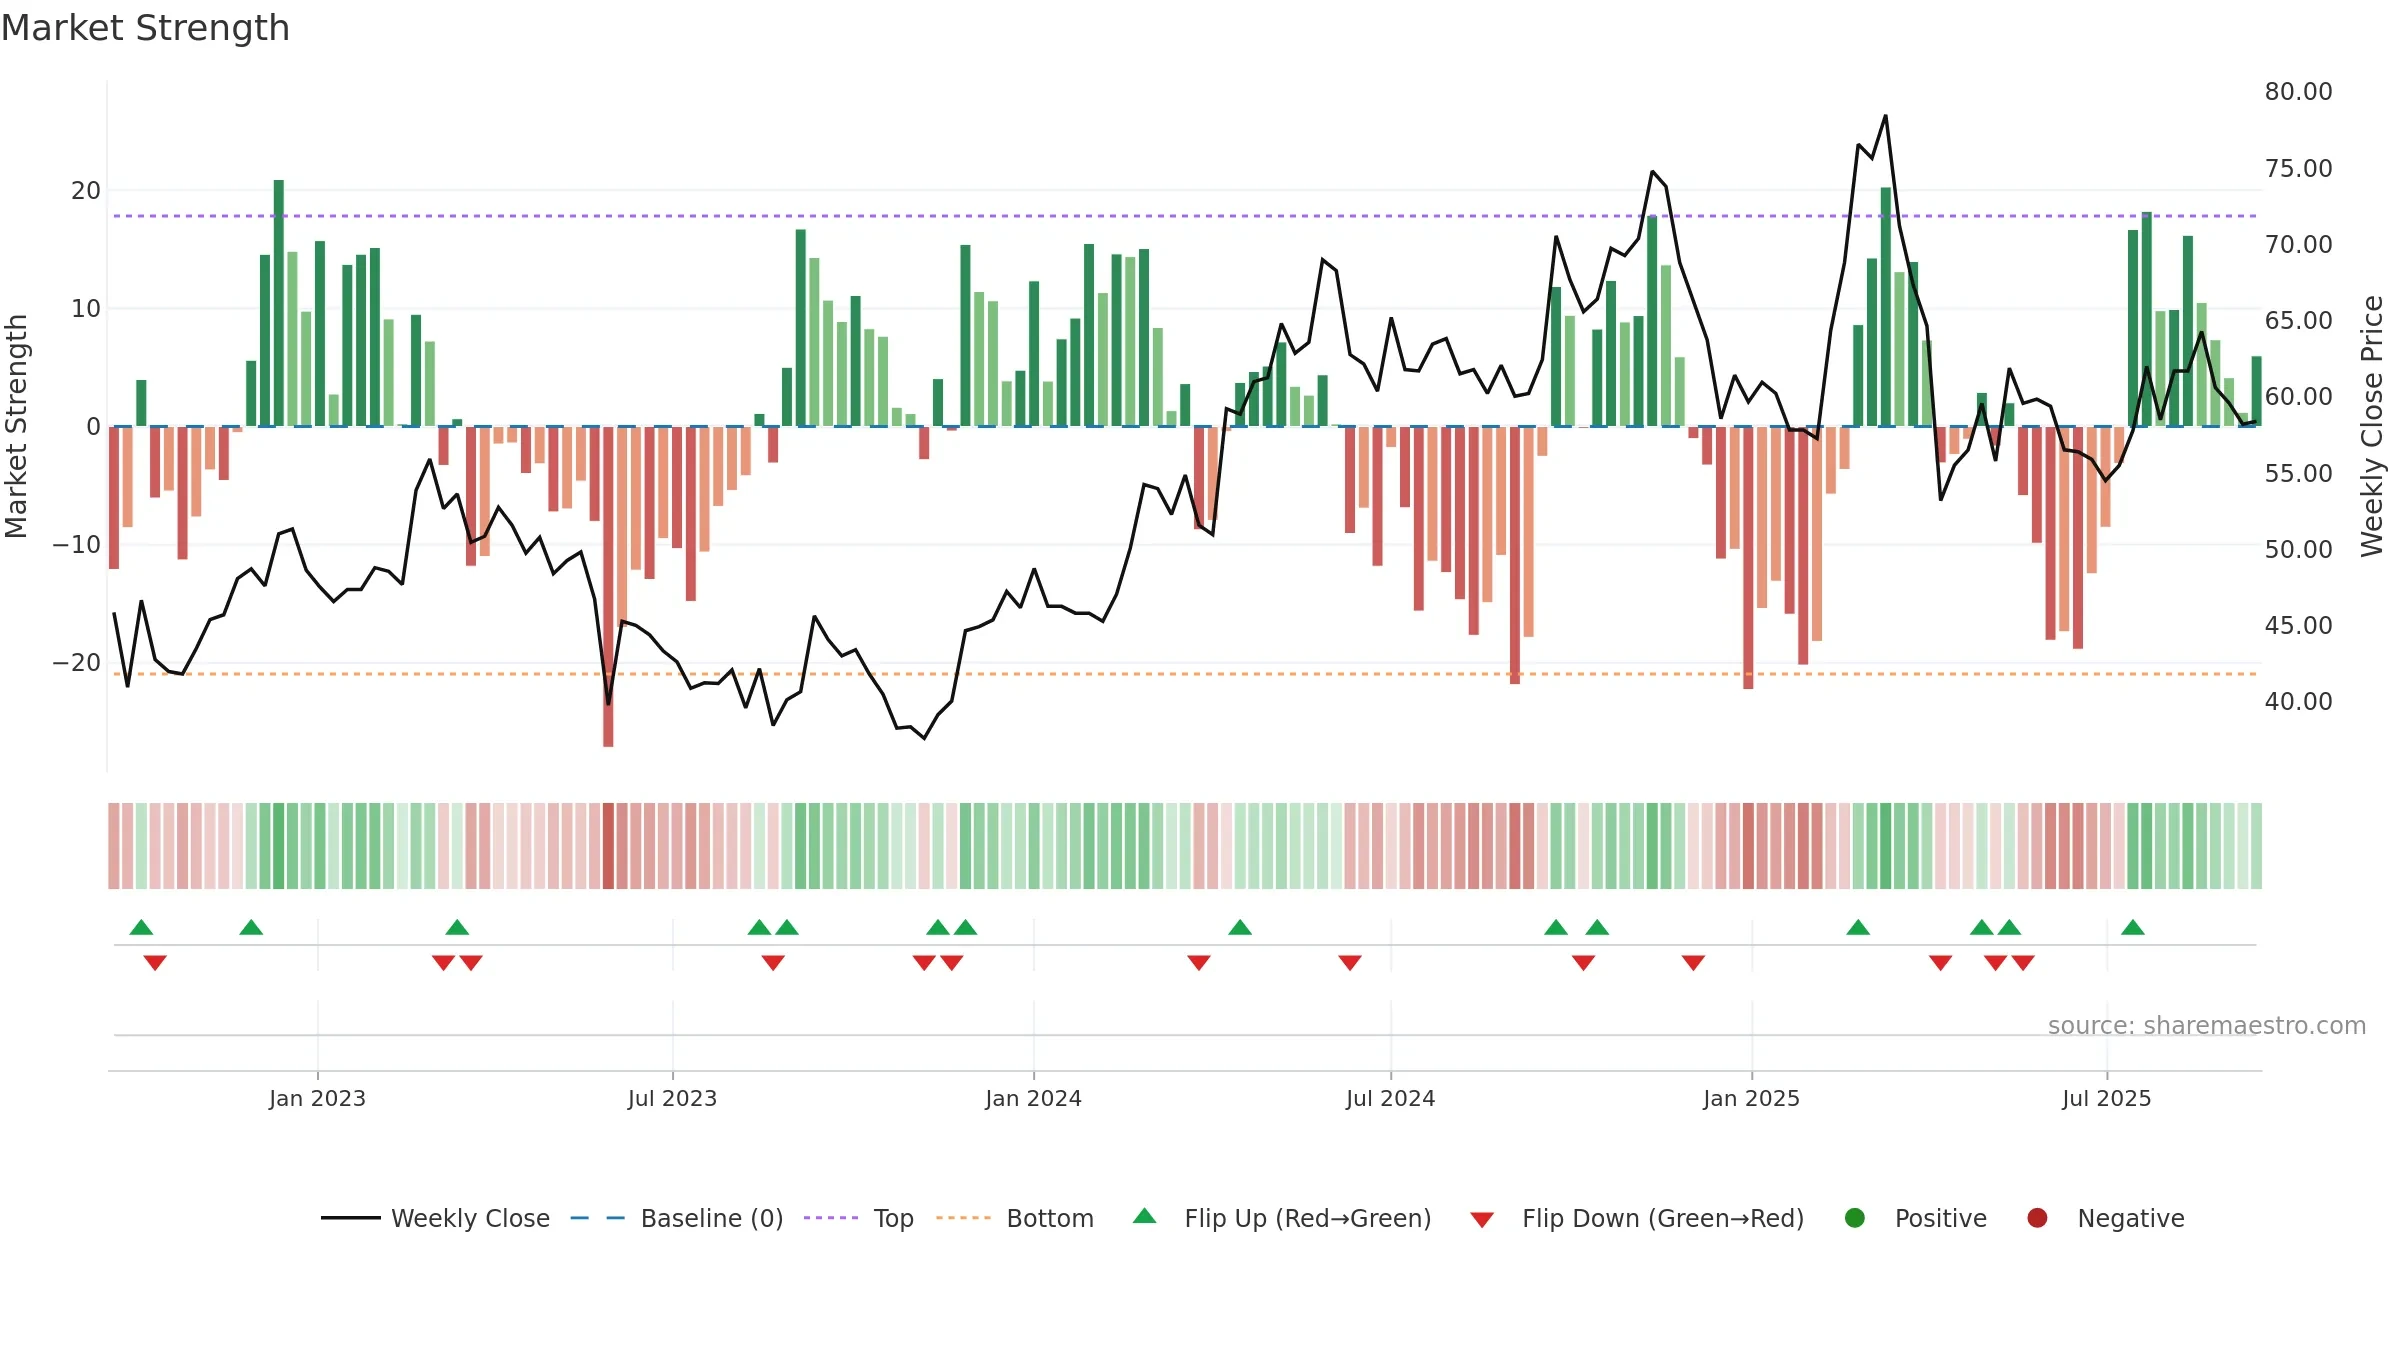Screen dimensions: 2400x1350
Task: Toggle Flip Down (Green→Red) legend entry
Action: [x=1637, y=1218]
